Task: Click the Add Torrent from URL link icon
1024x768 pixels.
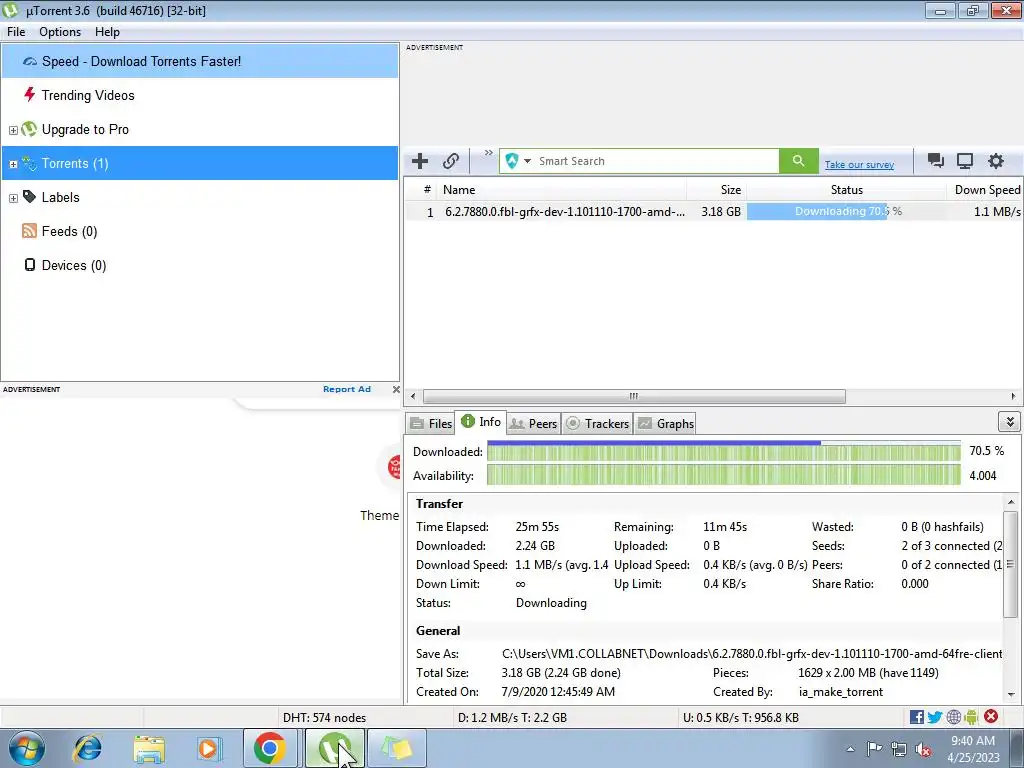Action: pyautogui.click(x=451, y=161)
